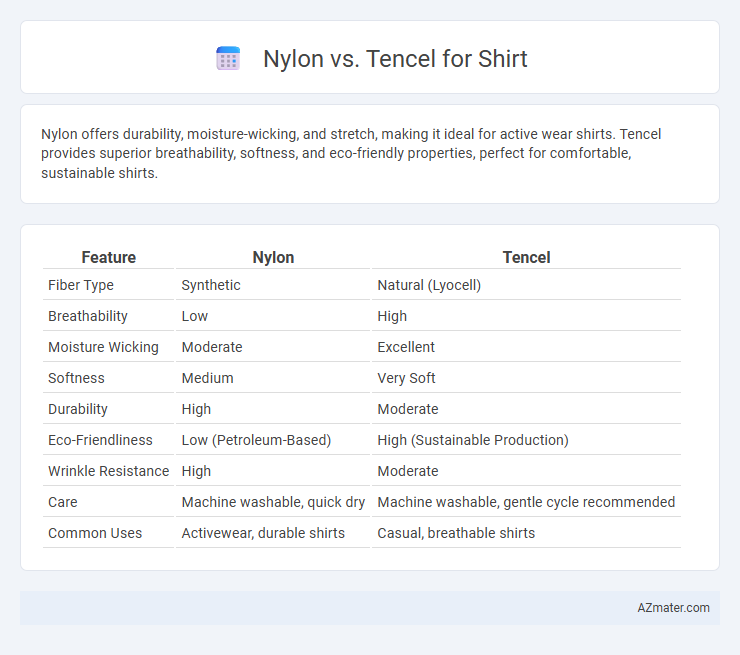Click the 'Nylon' column header

273,257
